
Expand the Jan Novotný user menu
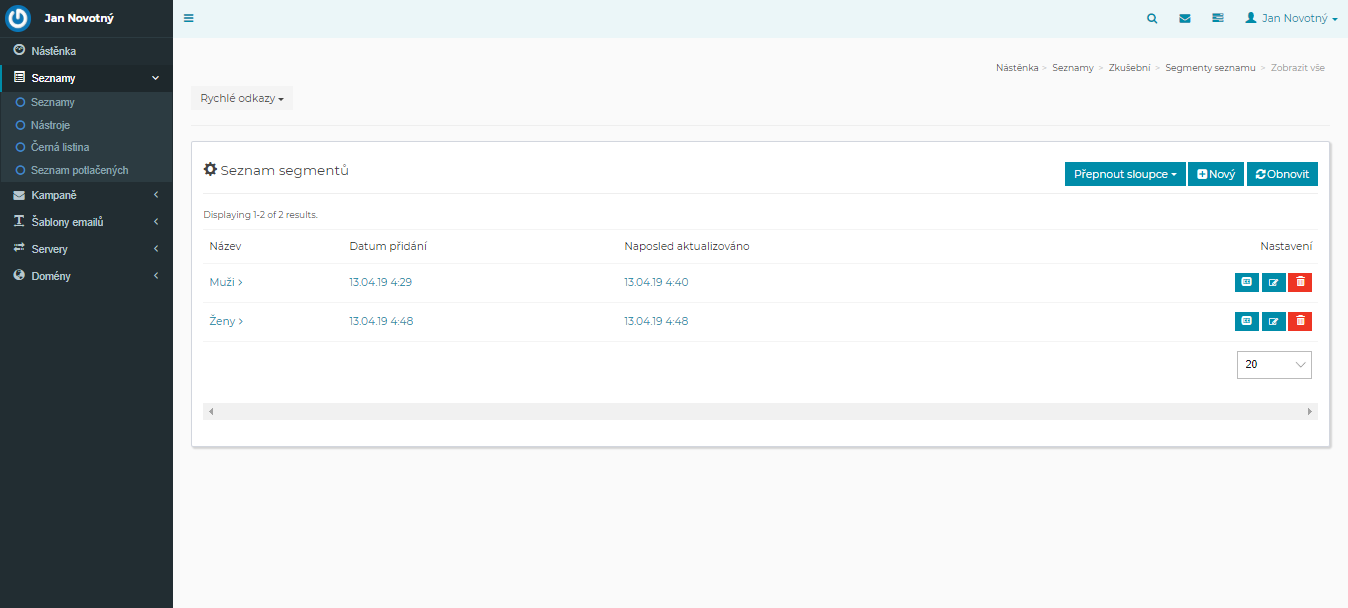[1291, 18]
